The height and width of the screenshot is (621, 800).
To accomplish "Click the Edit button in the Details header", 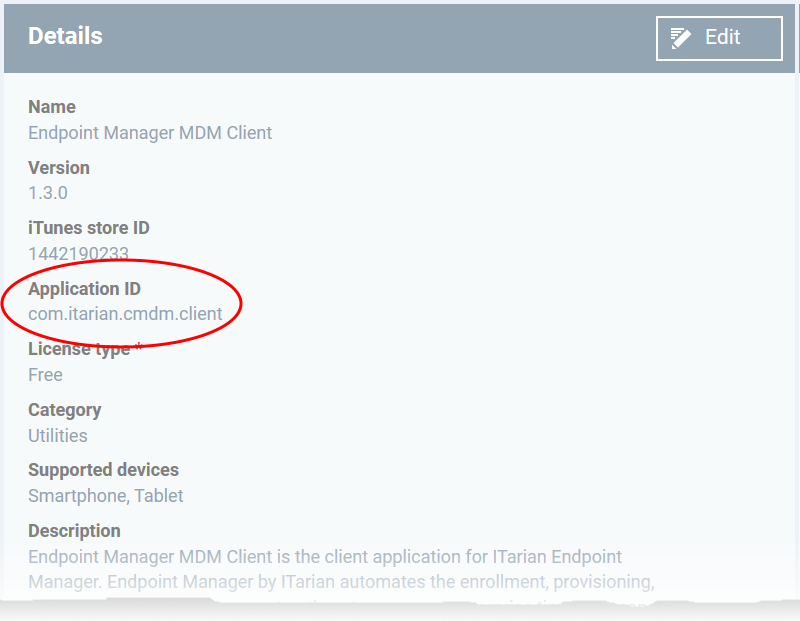I will click(x=719, y=38).
